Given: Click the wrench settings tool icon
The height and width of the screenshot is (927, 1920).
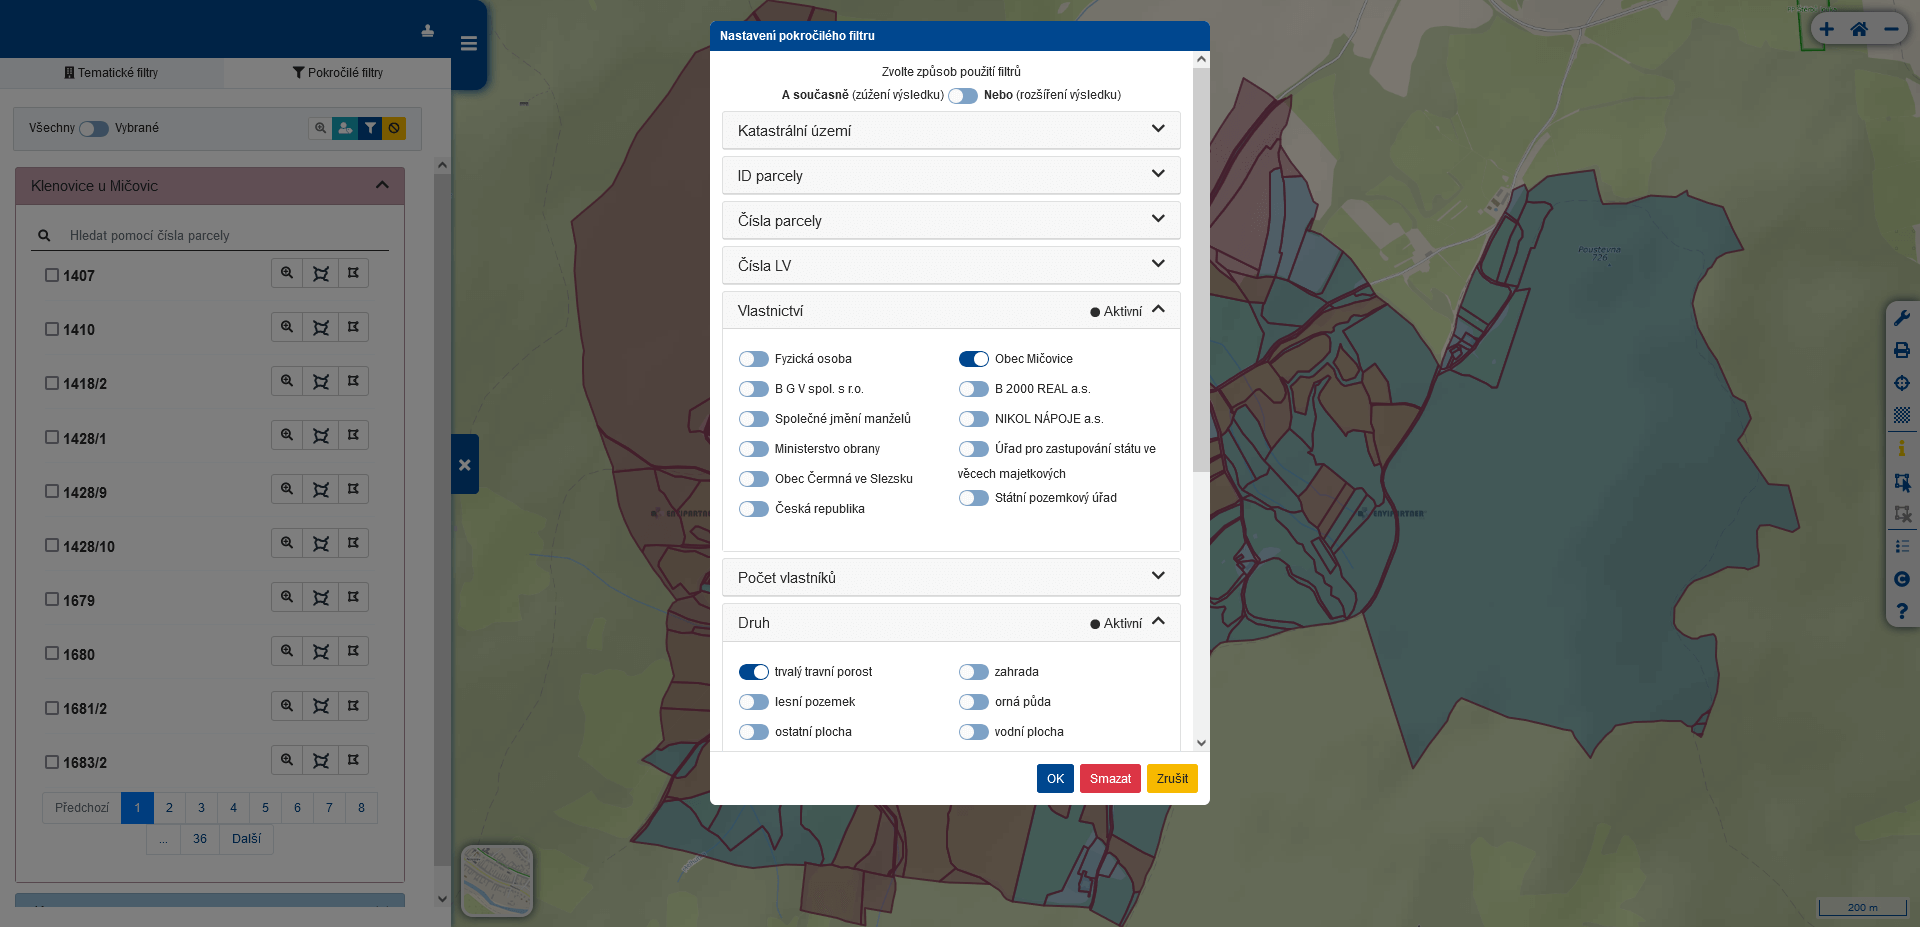Looking at the screenshot, I should pyautogui.click(x=1902, y=318).
